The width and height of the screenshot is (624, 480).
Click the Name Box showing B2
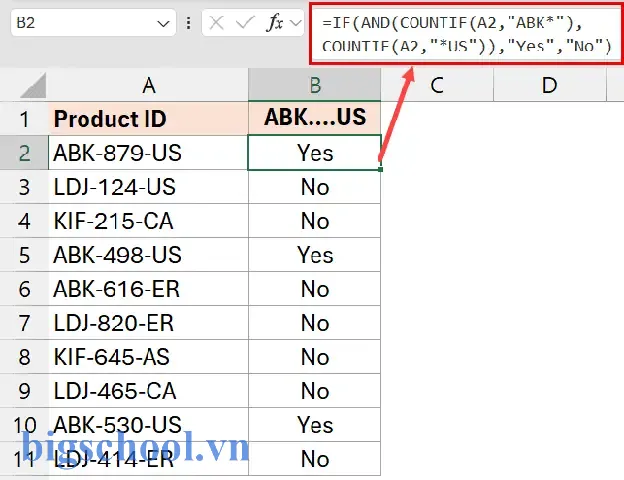[93, 23]
